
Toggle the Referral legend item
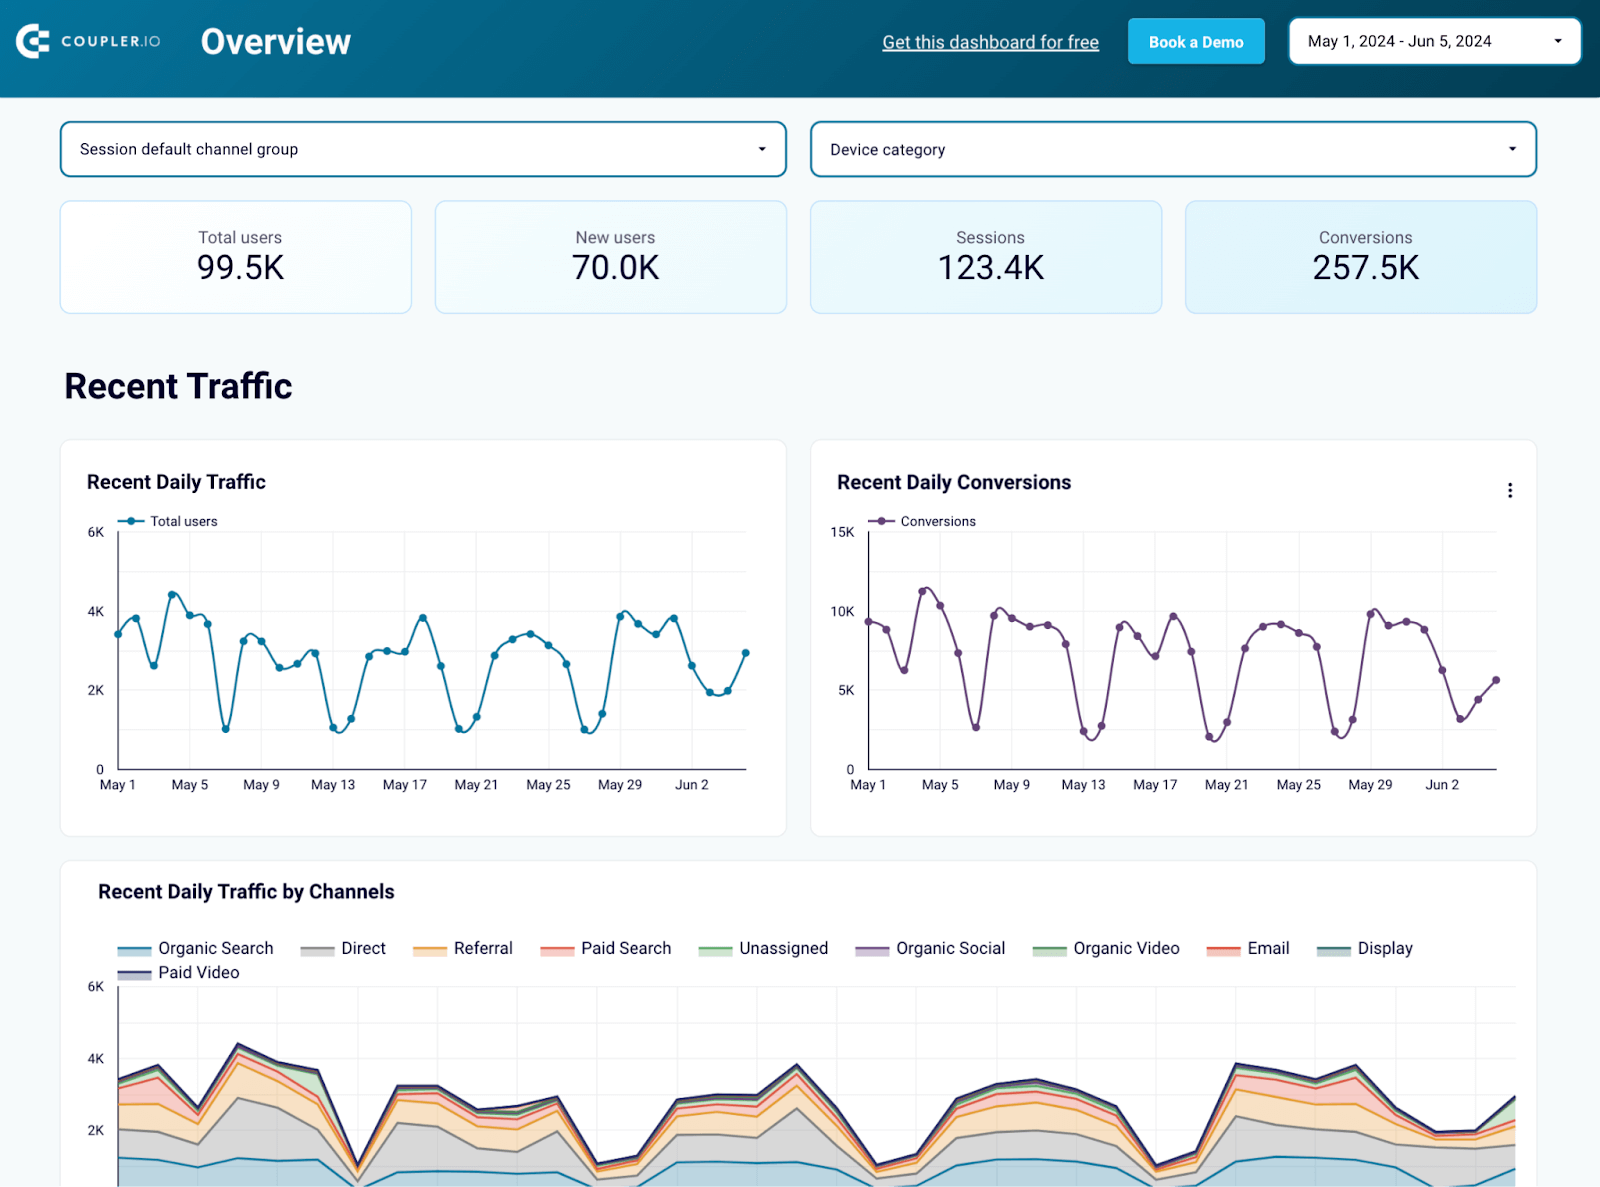click(463, 948)
